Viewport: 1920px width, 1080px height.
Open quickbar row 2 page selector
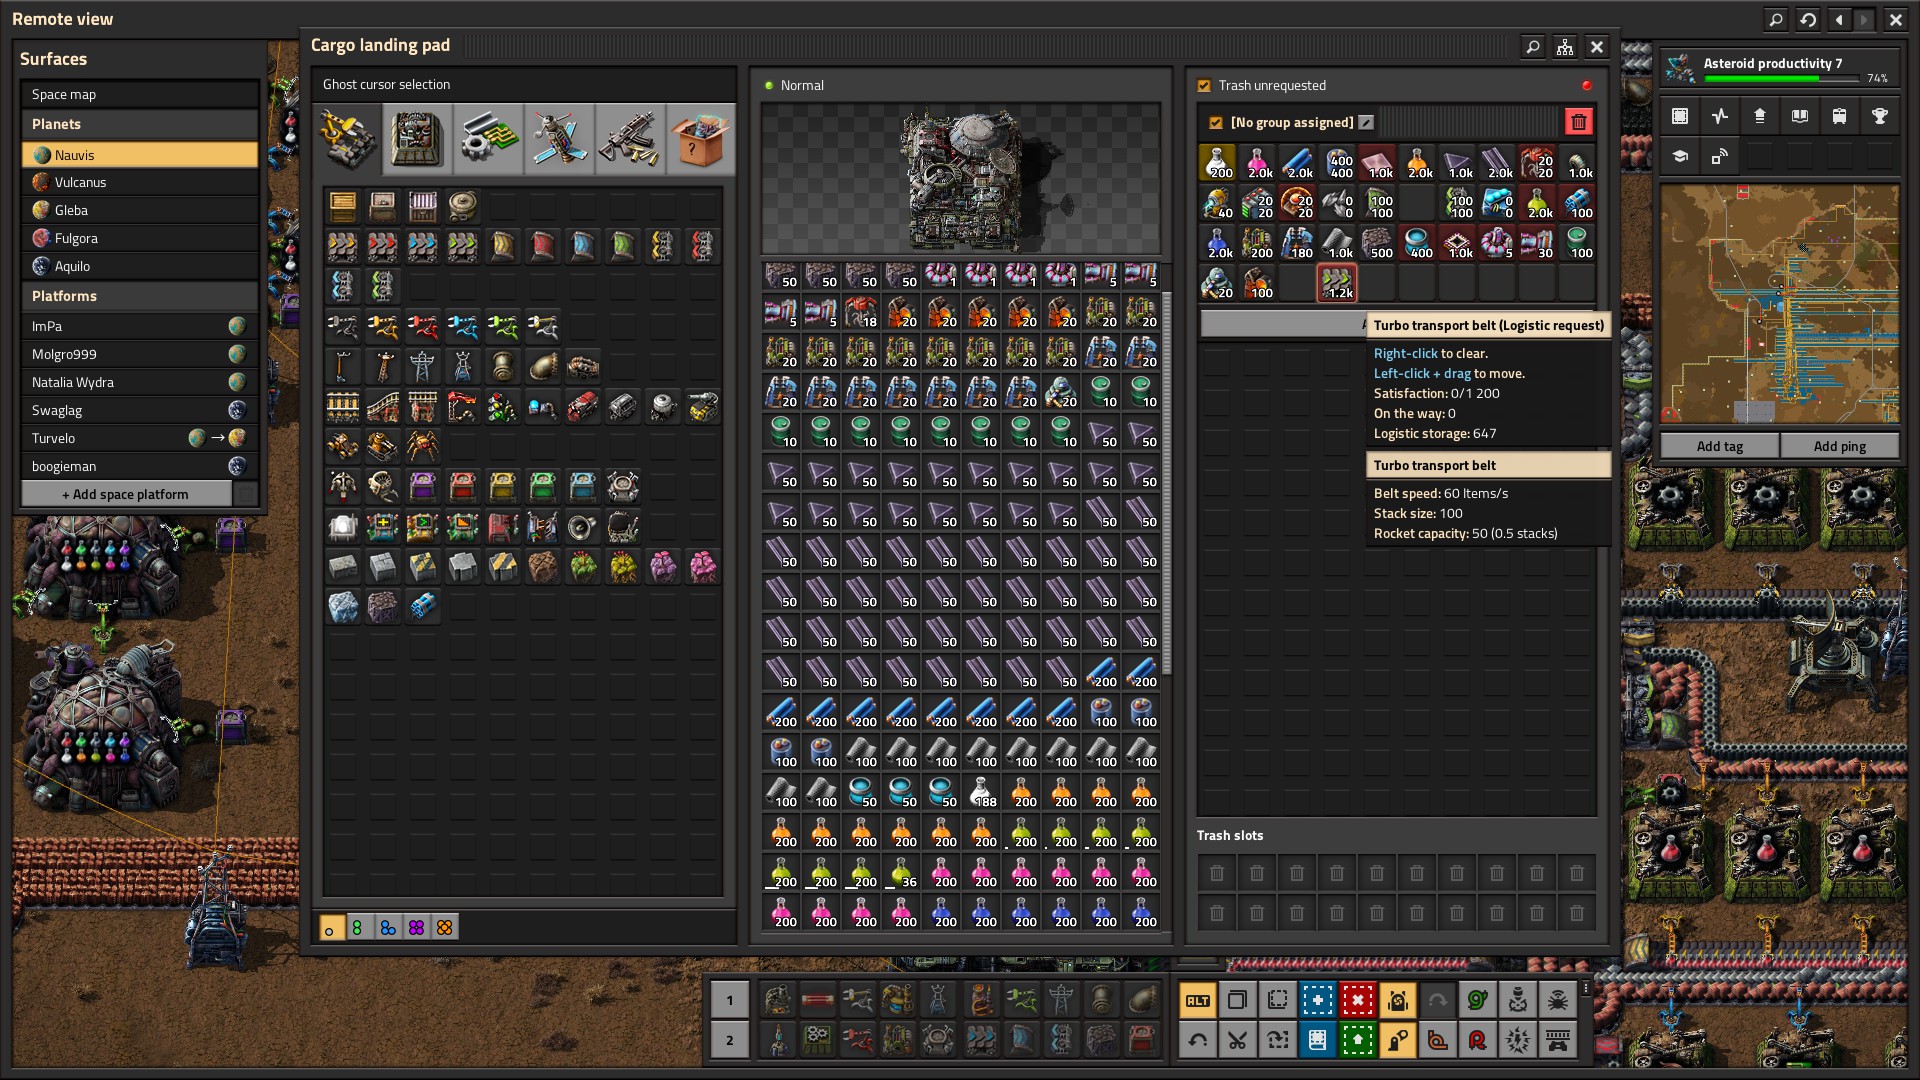click(730, 1040)
